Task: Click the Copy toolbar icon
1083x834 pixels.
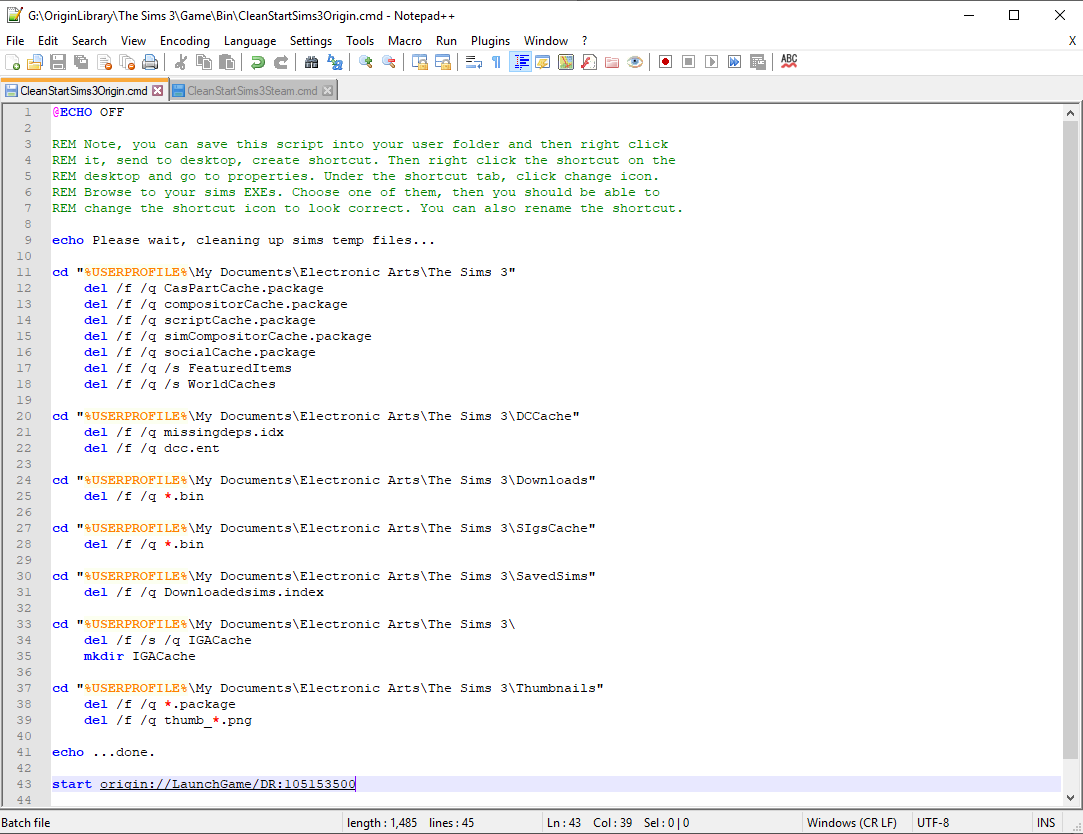Action: (204, 62)
